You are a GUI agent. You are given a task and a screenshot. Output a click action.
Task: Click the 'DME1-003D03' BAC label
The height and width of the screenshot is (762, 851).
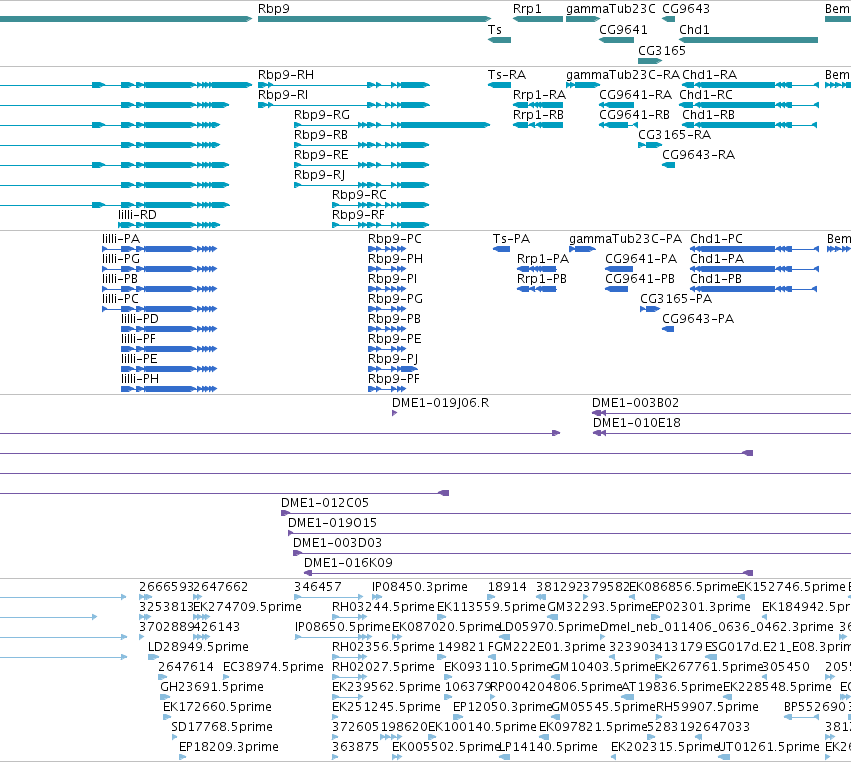(x=337, y=543)
